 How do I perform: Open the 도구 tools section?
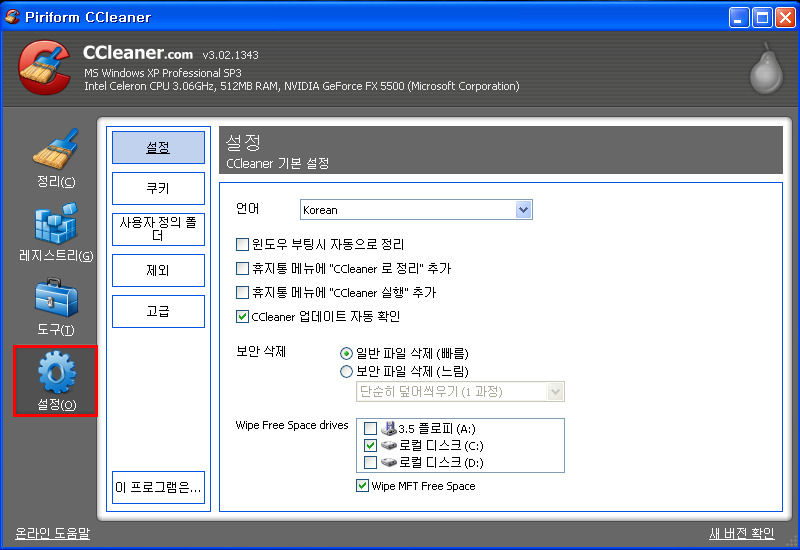pos(56,306)
